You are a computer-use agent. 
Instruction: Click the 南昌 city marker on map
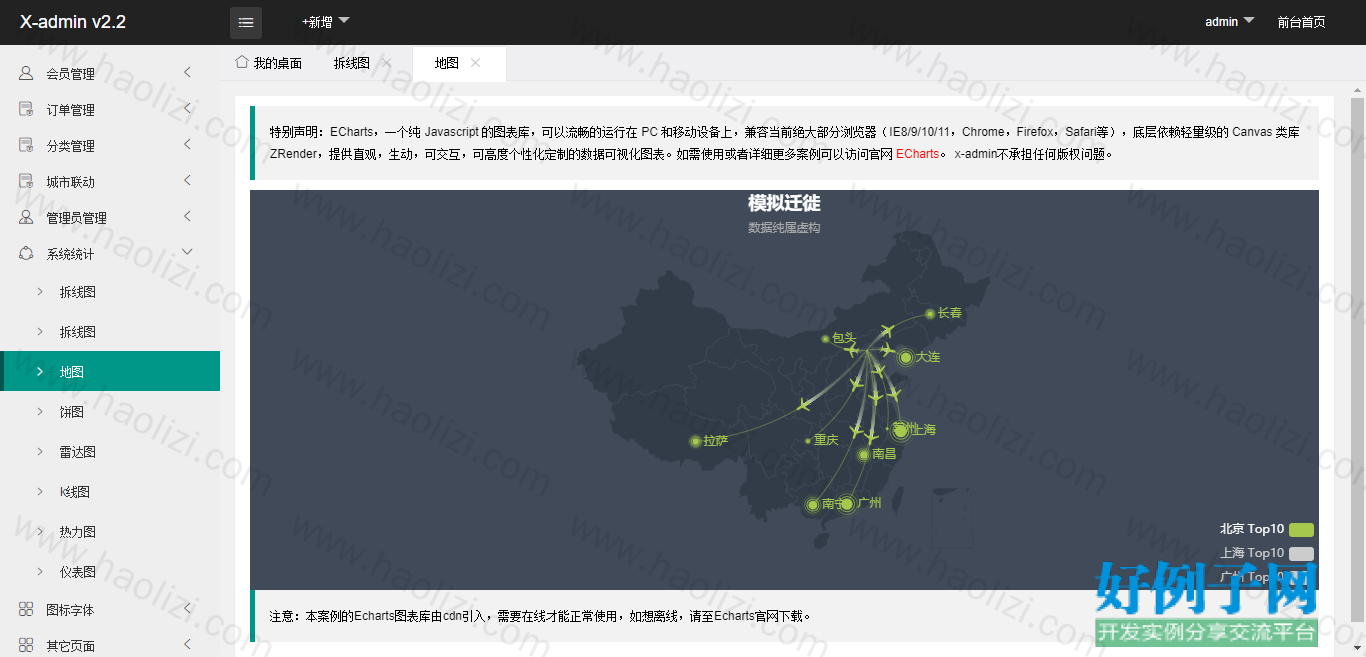coord(864,454)
